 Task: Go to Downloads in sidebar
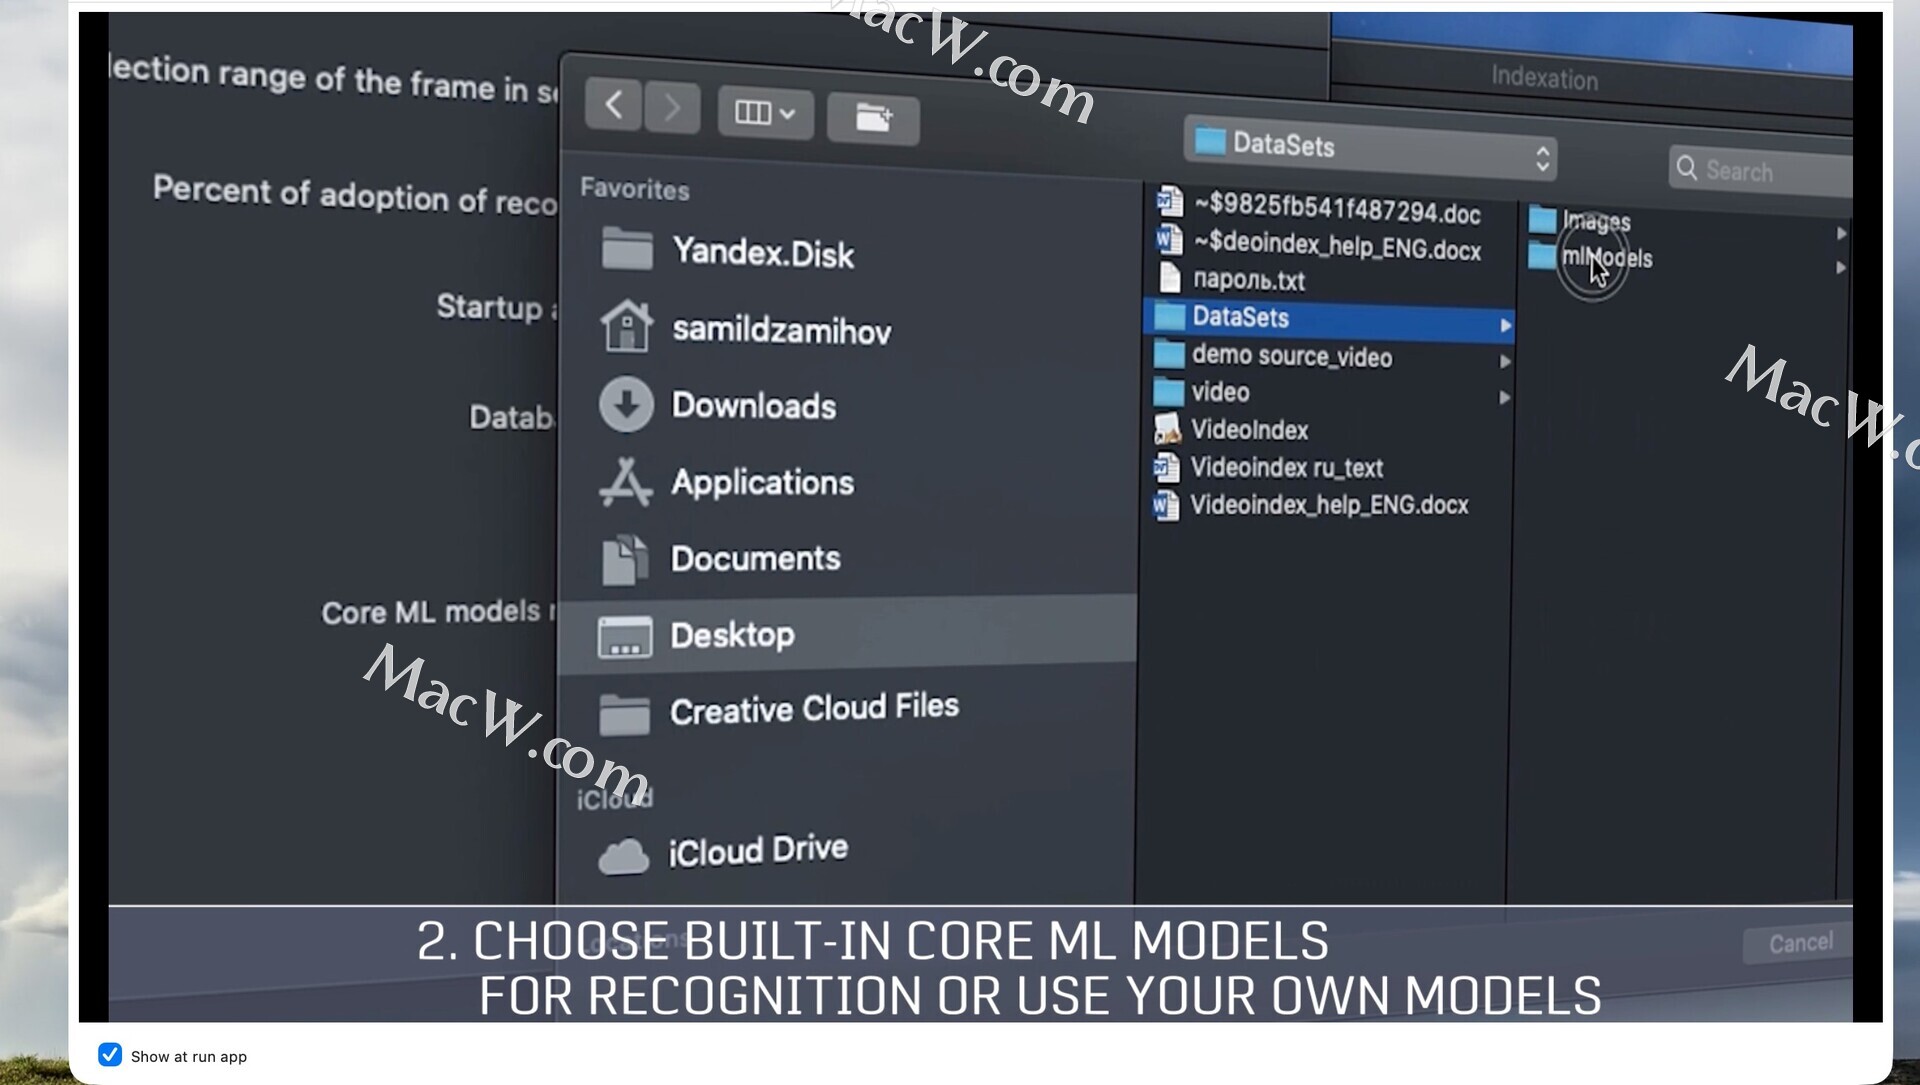[752, 405]
